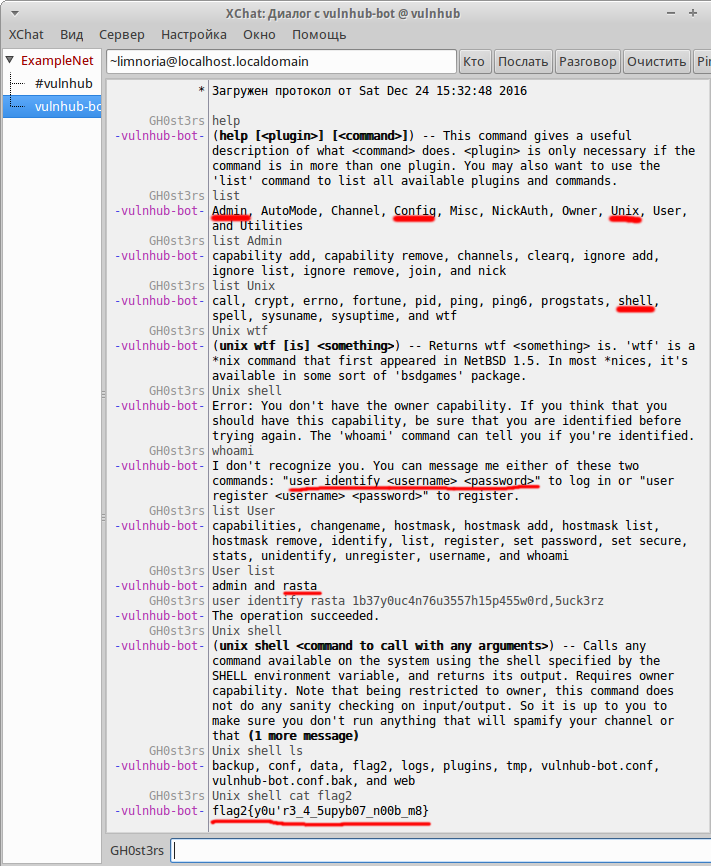711x866 pixels.
Task: Click the 'list User' command line
Action: point(243,511)
